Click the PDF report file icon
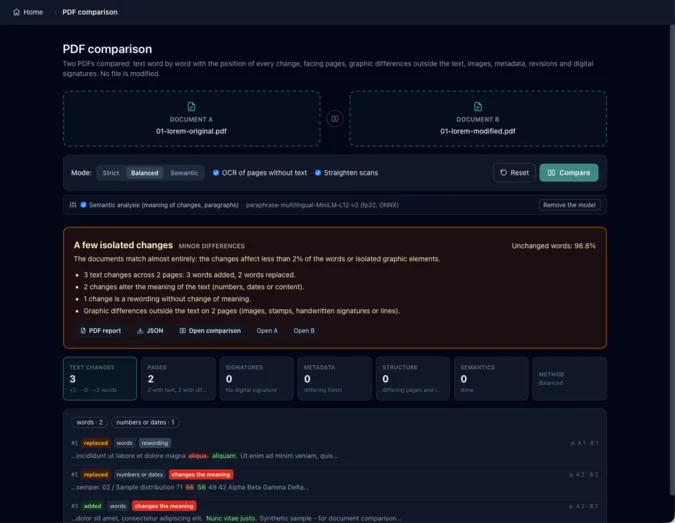675x523 pixels. coord(83,331)
